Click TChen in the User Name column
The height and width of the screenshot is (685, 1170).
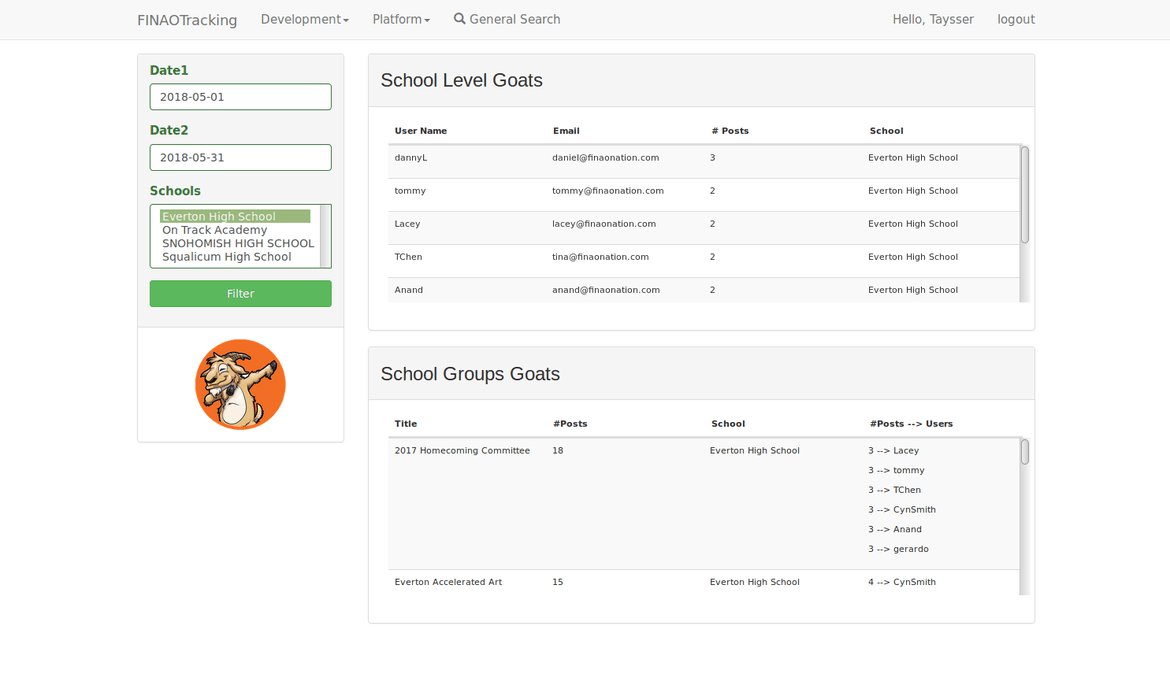point(408,257)
